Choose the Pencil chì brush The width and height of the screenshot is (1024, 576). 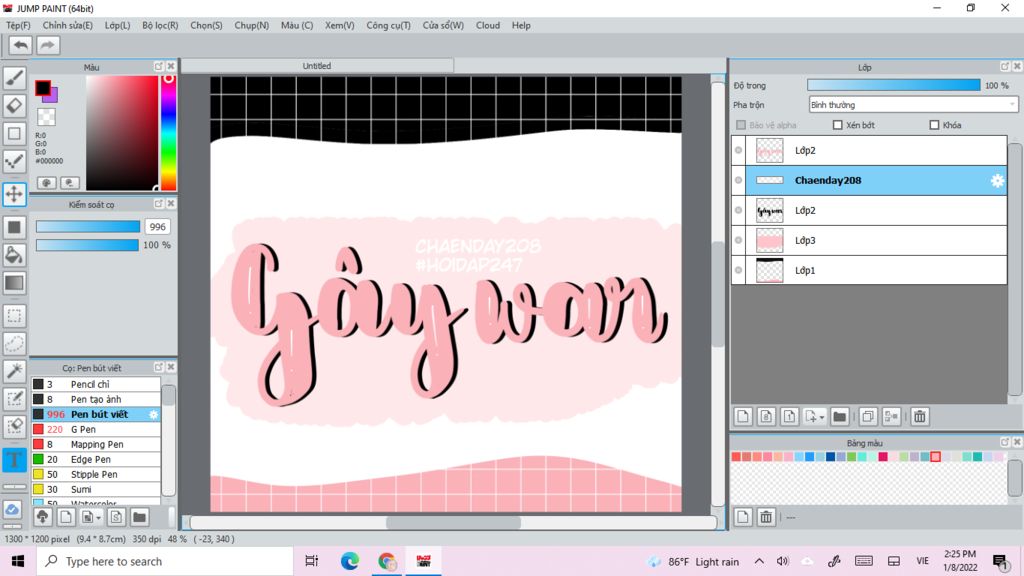[96, 384]
